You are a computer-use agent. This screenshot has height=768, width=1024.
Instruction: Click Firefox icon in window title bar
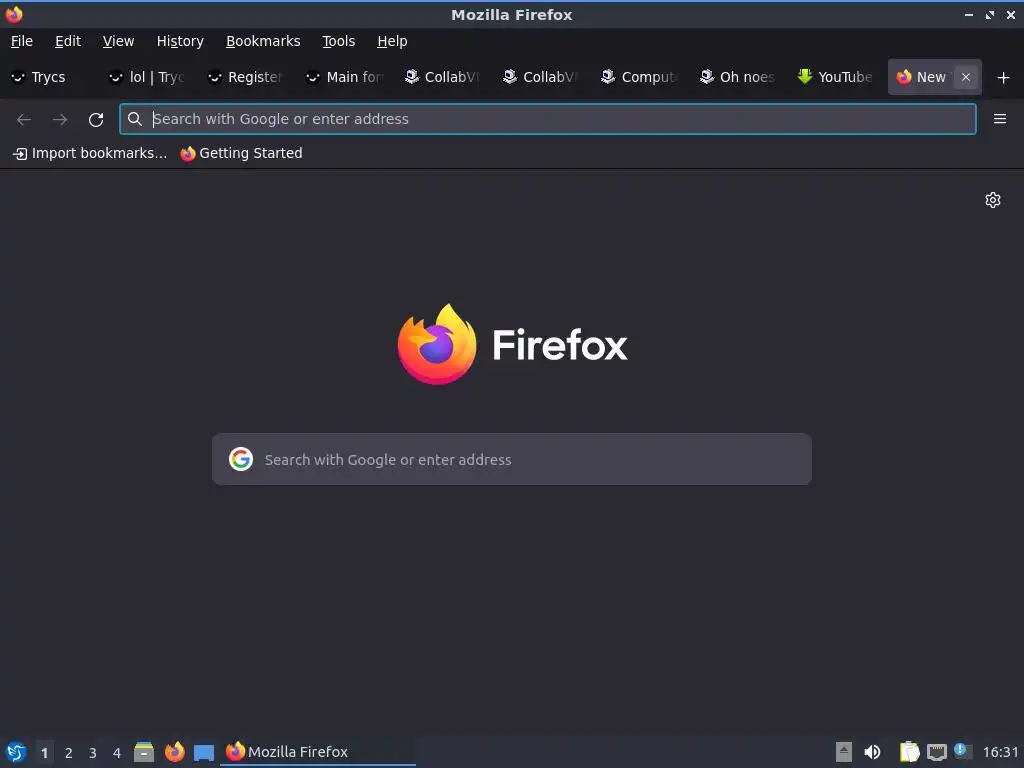[x=14, y=14]
